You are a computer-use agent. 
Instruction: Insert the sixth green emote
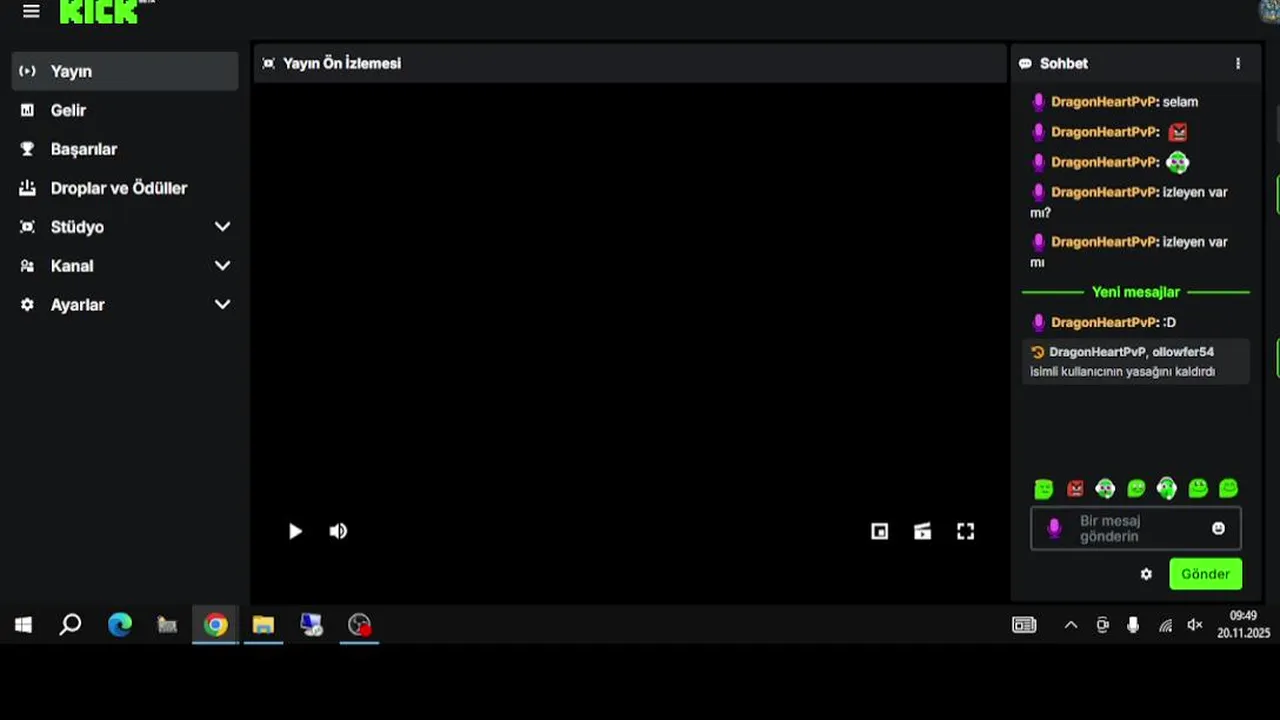coord(1198,488)
